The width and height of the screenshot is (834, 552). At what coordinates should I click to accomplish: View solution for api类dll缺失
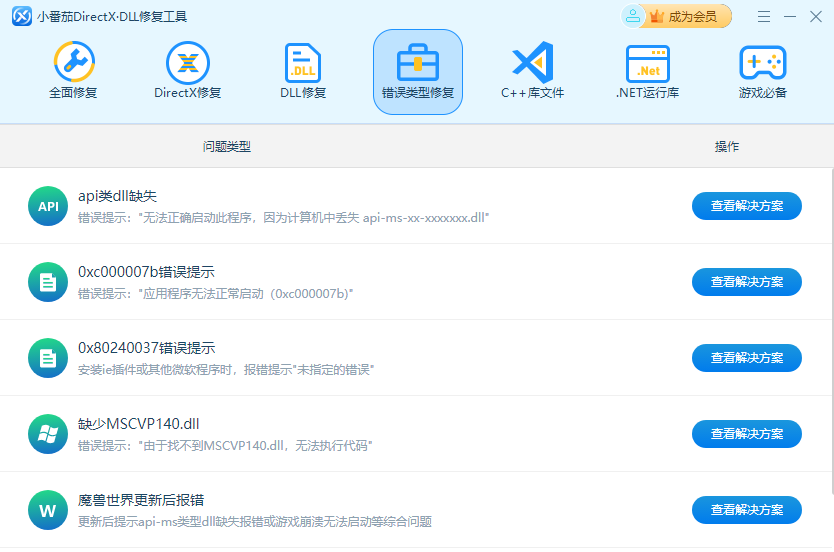746,206
